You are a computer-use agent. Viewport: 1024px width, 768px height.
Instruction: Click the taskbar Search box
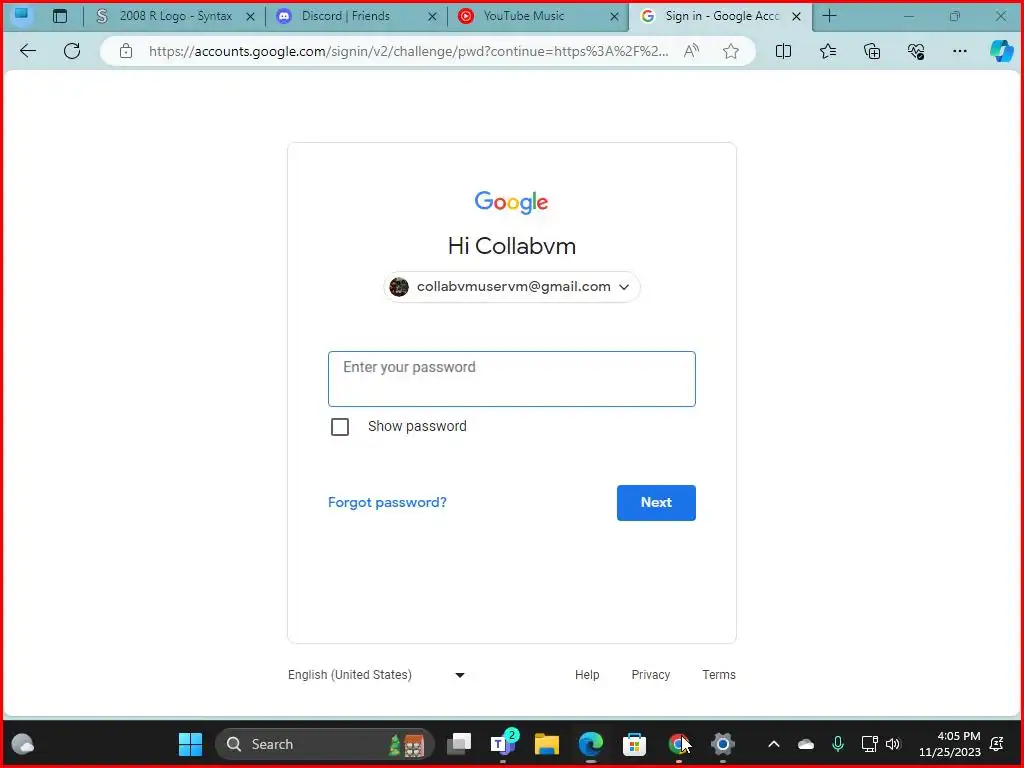[325, 744]
